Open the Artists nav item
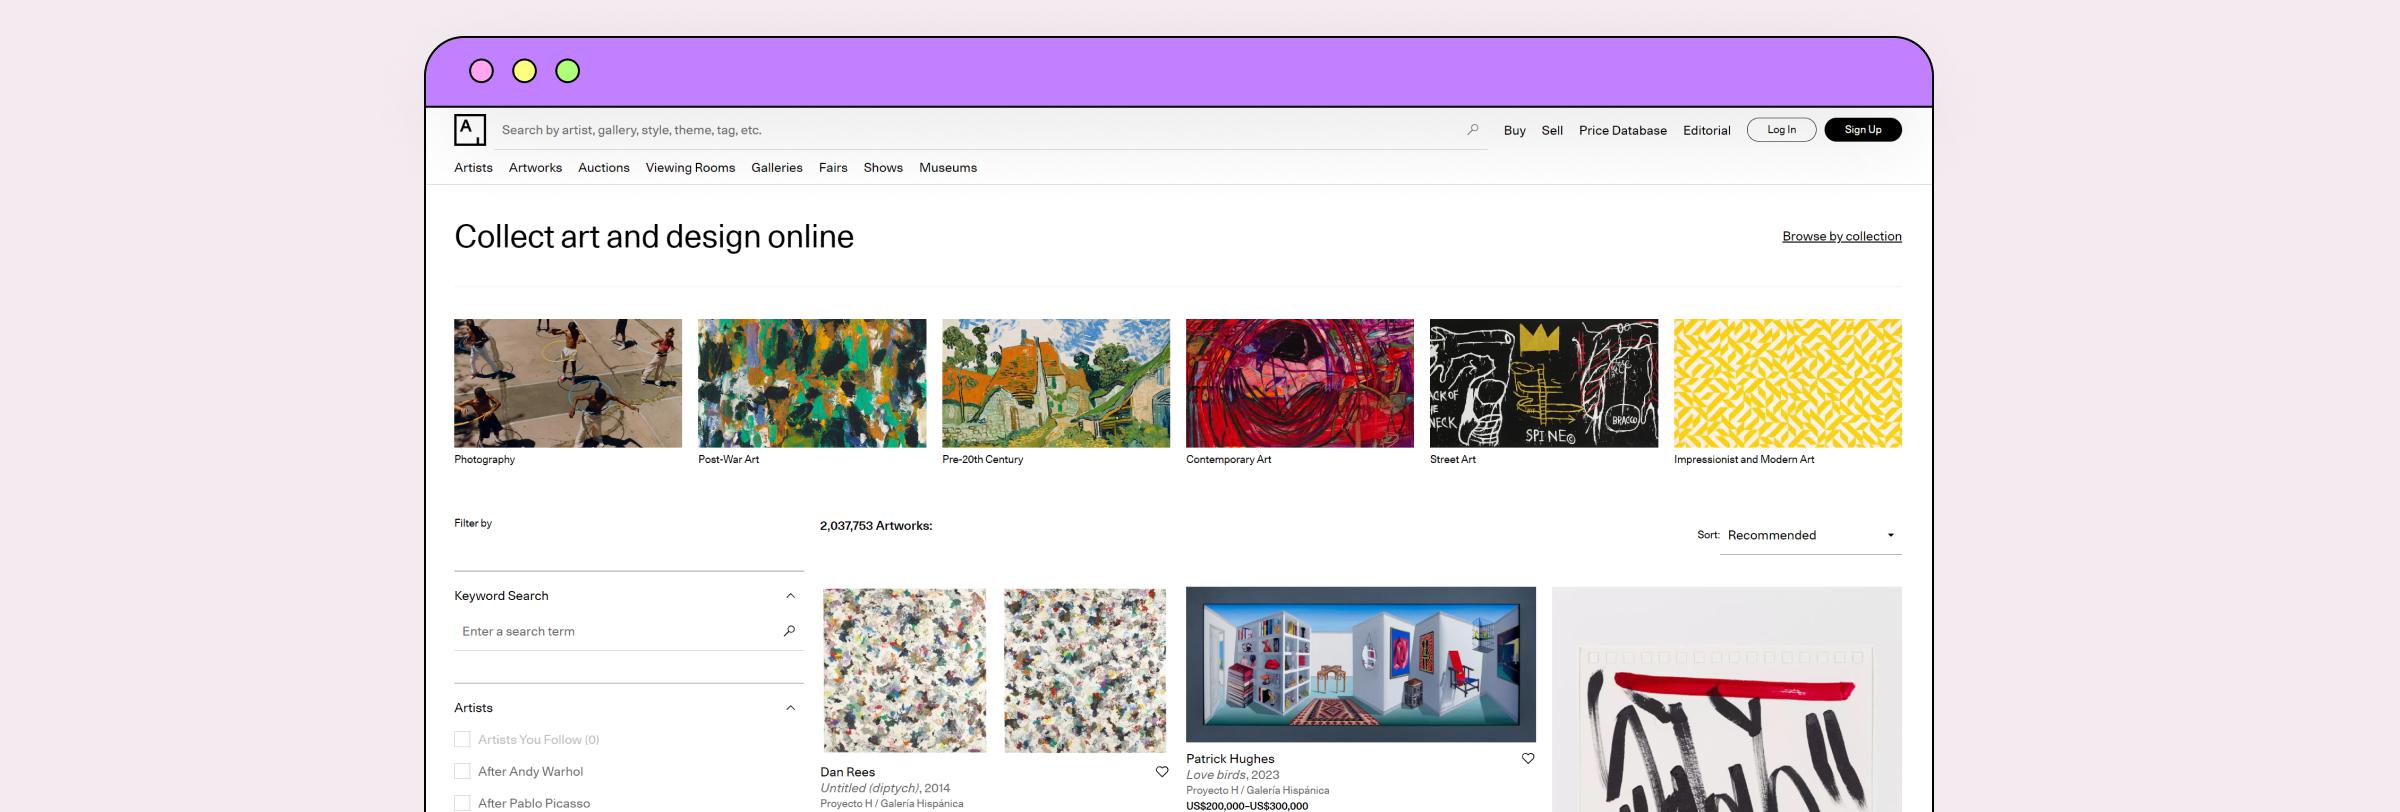Viewport: 2400px width, 812px height. [473, 168]
